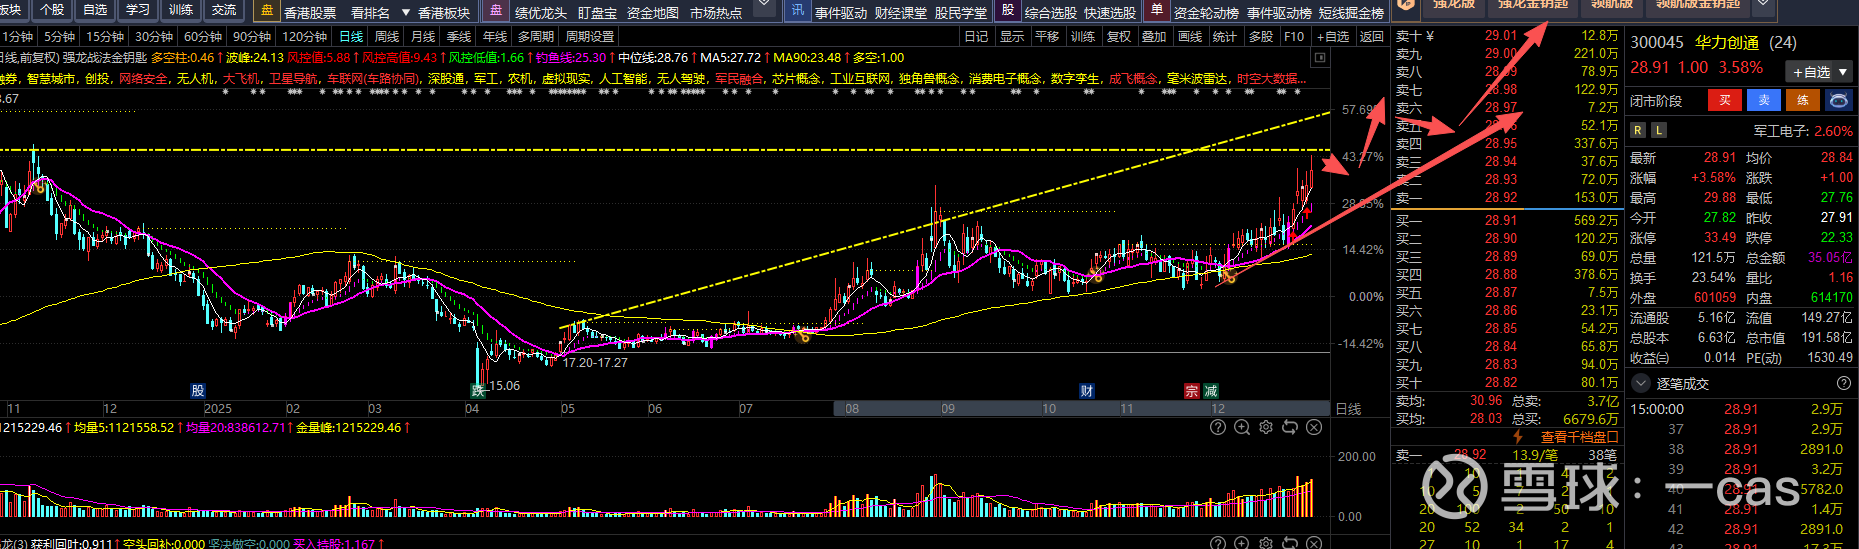Expand the +自选 dropdown arrow
The width and height of the screenshot is (1859, 549).
(1844, 72)
